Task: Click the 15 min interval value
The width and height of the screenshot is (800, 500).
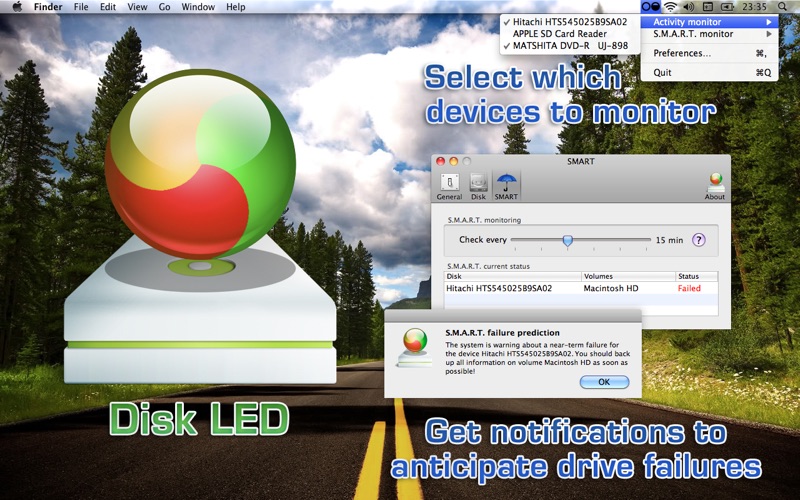Action: pos(669,240)
